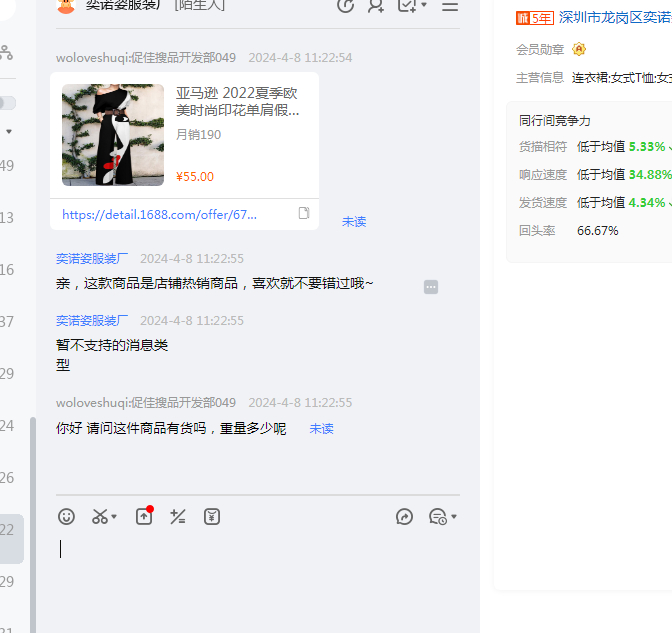Click the price ¥55.00 on product card

pyautogui.click(x=195, y=177)
